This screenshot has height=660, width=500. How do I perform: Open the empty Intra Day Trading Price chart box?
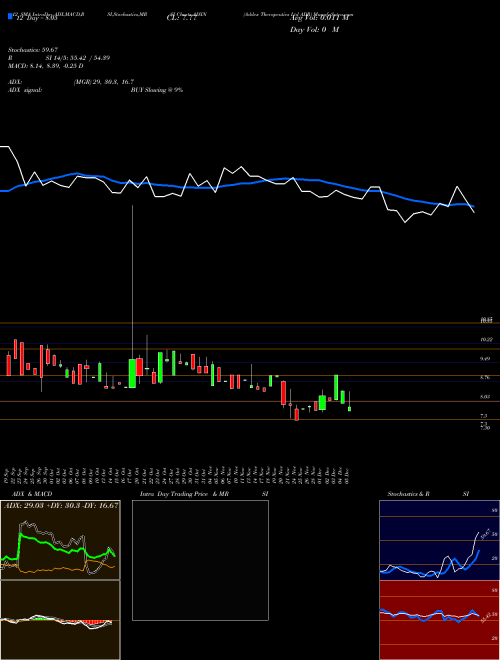(200, 560)
